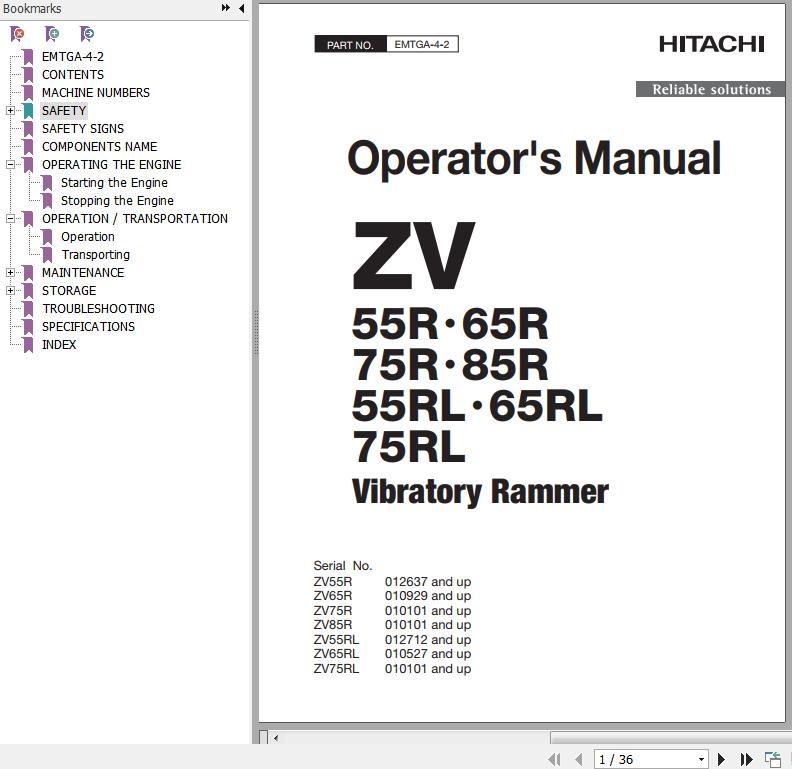Open the OPERATION / TRANSPORTATION bookmark
The width and height of the screenshot is (792, 769).
point(135,219)
